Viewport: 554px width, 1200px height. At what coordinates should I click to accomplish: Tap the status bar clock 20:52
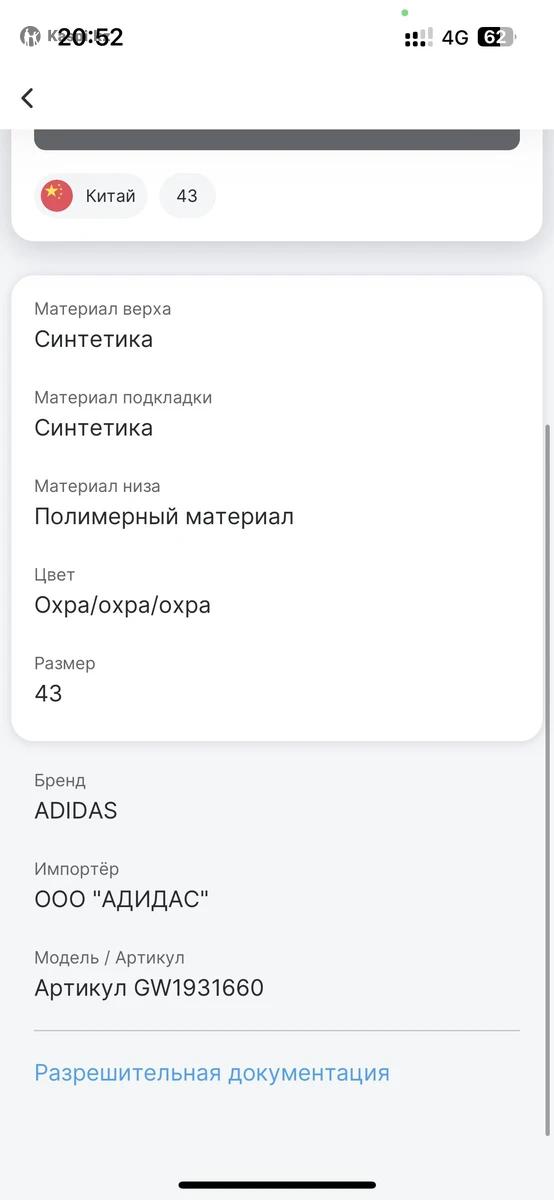(90, 38)
